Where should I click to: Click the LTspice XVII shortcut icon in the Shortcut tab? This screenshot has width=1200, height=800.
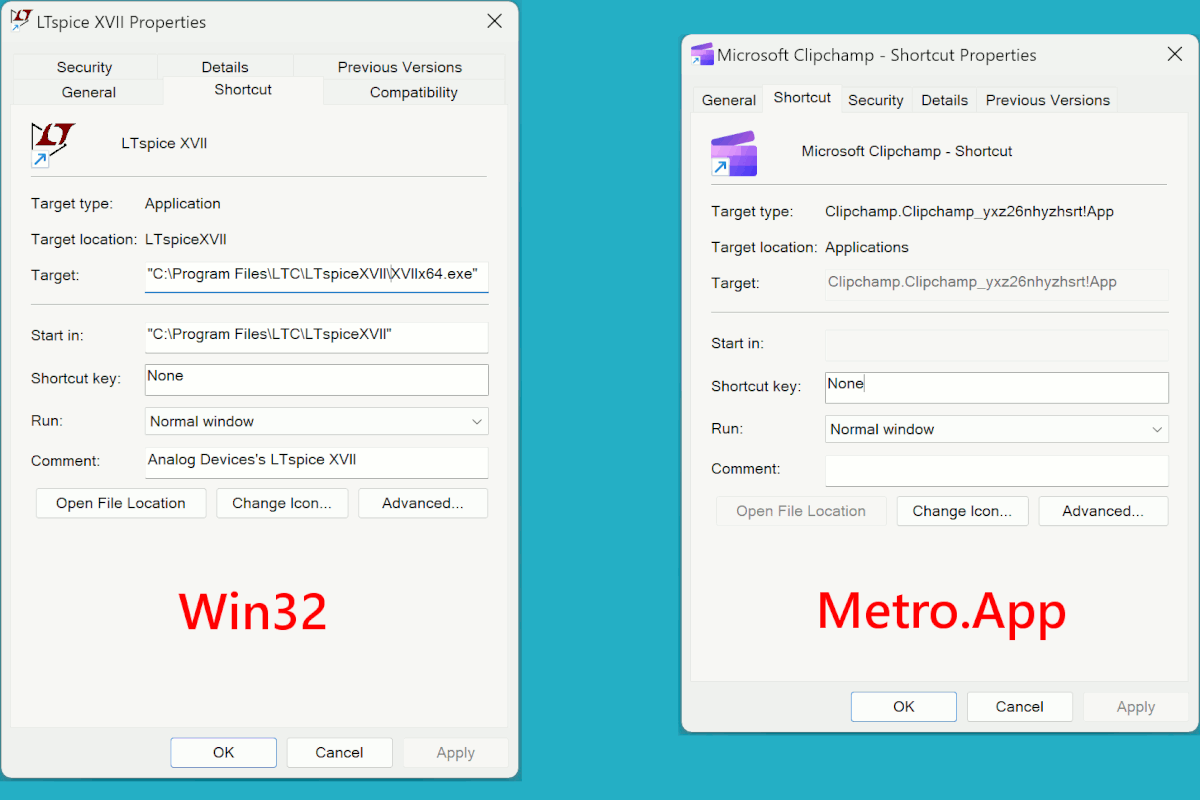[x=53, y=144]
